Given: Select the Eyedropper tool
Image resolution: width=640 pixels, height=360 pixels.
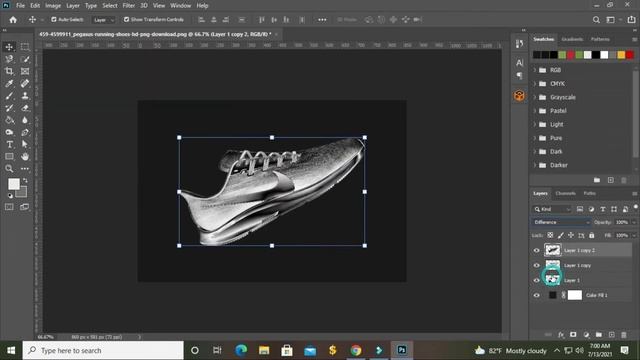Looking at the screenshot, I should click(9, 84).
